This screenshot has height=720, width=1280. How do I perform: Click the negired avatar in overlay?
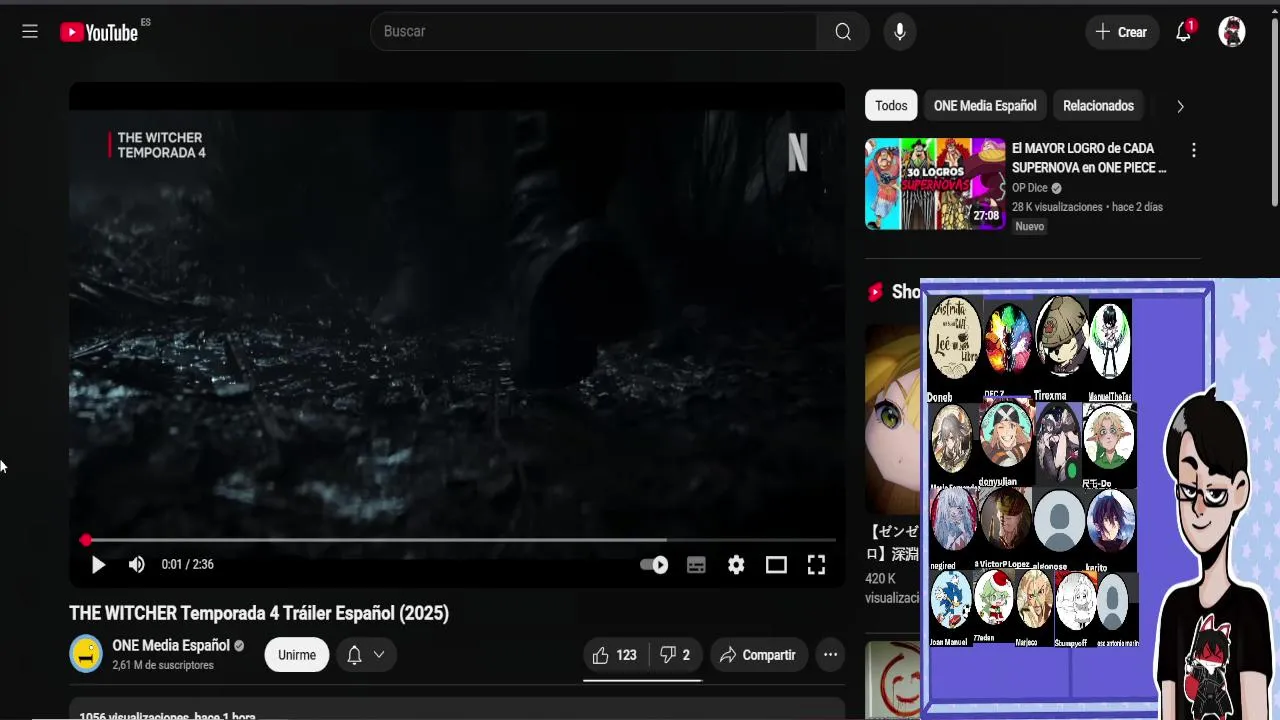point(953,520)
